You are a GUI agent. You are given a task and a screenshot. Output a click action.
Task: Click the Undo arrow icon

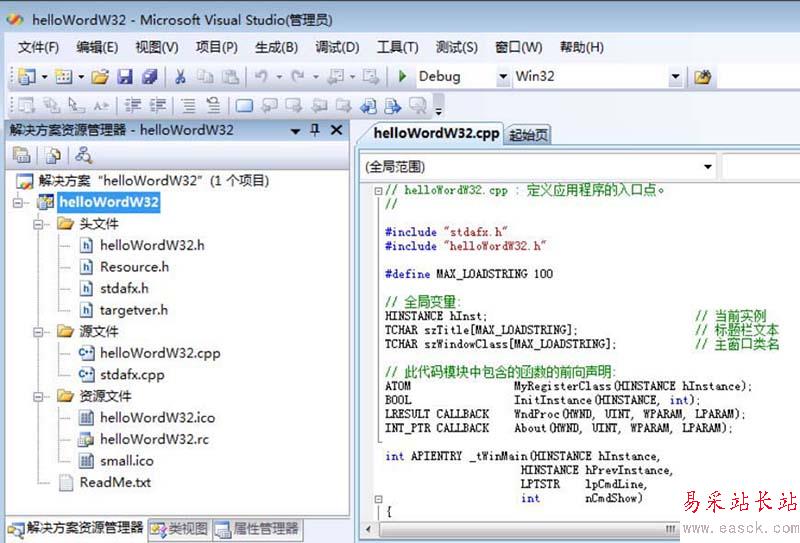click(261, 77)
